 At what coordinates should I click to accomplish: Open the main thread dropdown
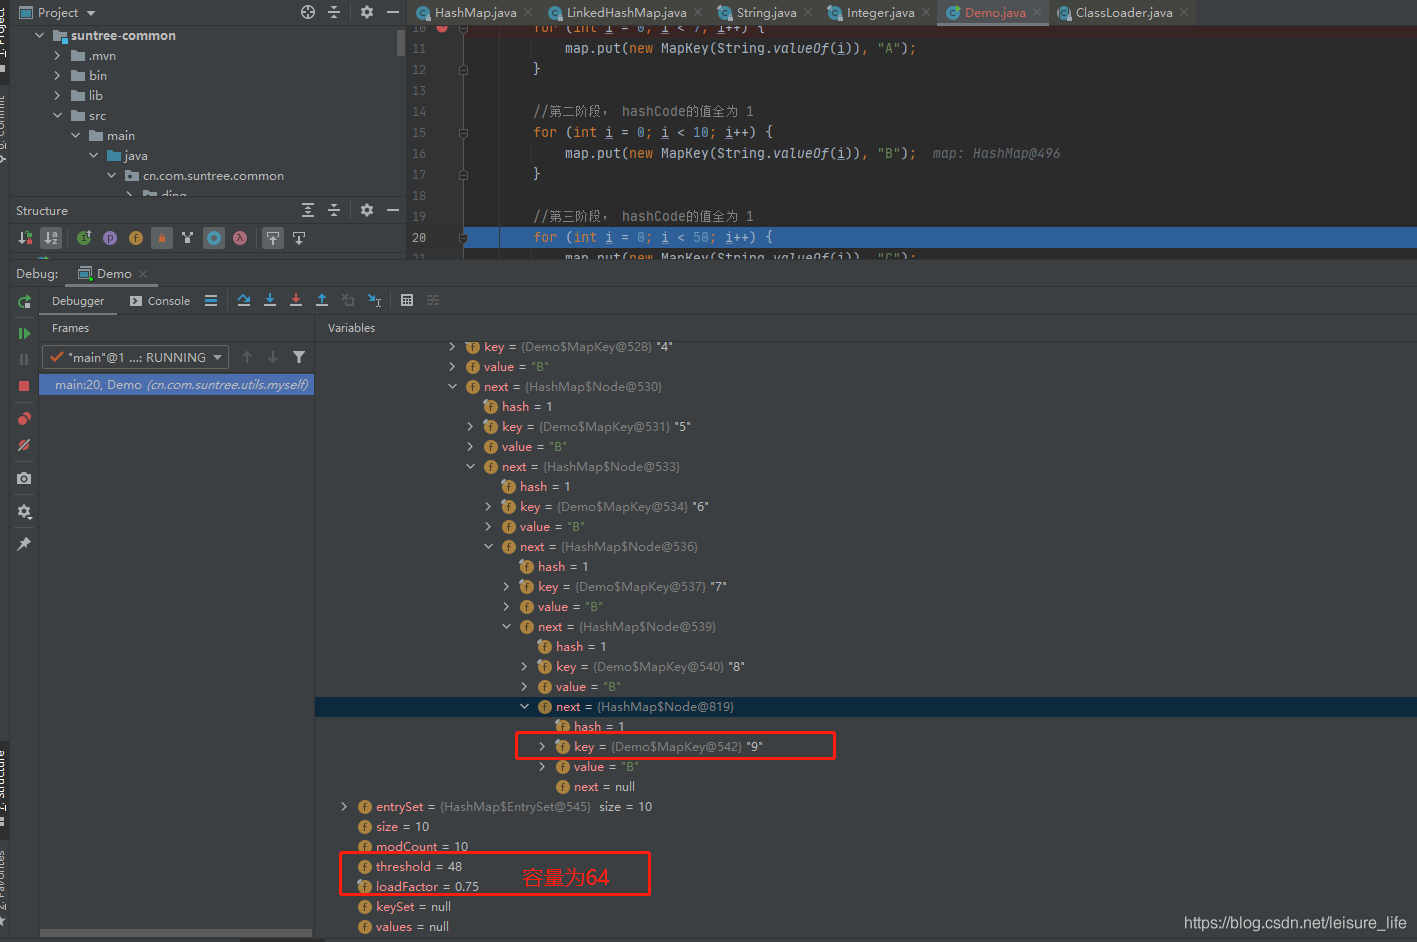tap(136, 357)
